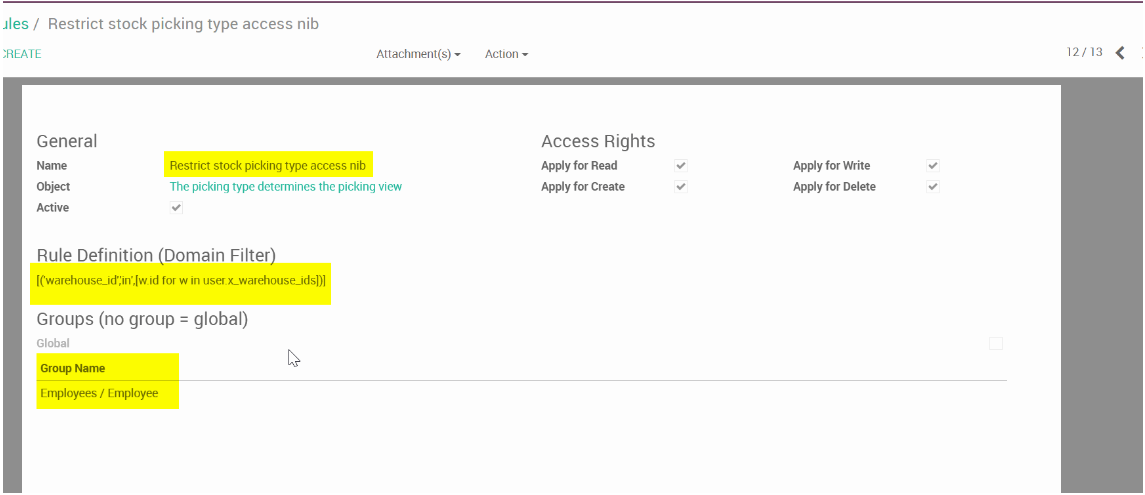The image size is (1145, 495).
Task: Disable Apply for Delete checkbox
Action: pyautogui.click(x=933, y=187)
